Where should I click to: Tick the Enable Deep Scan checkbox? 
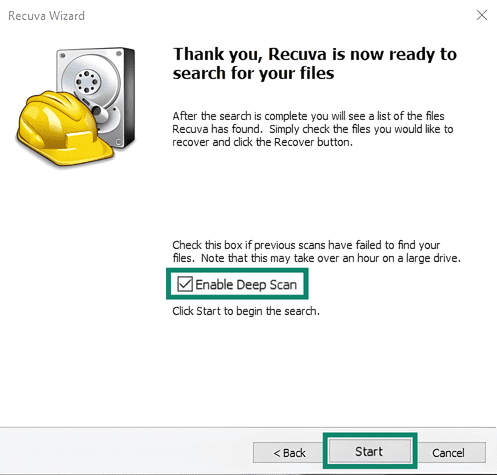pos(185,284)
